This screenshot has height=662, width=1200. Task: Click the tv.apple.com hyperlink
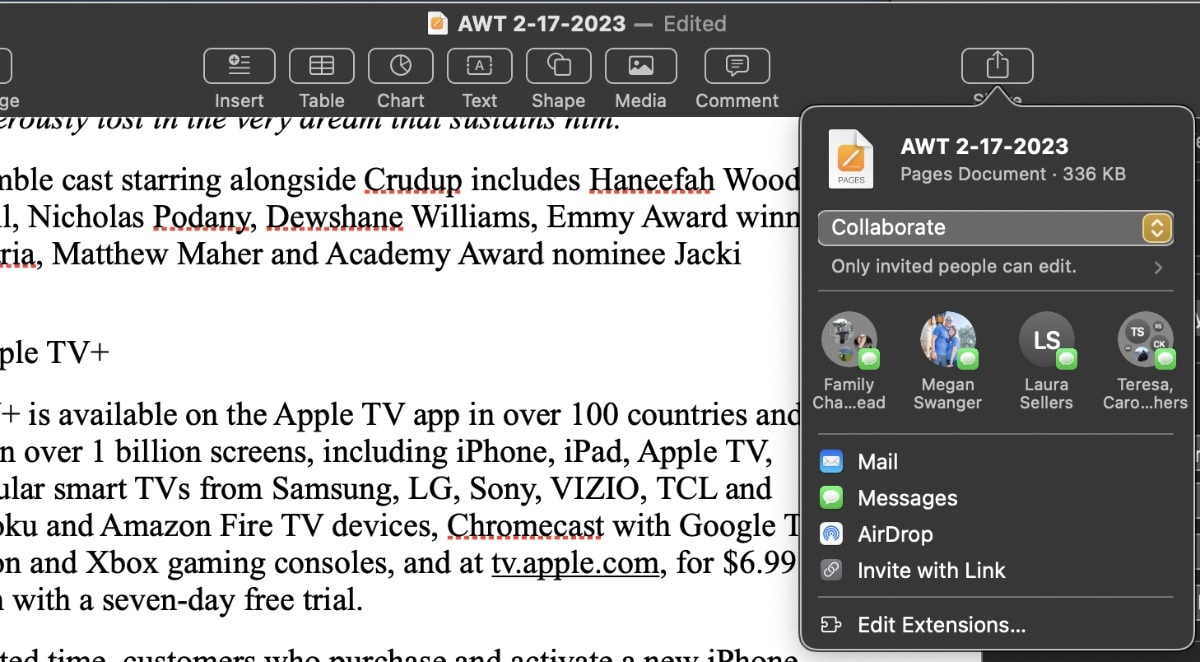pos(575,564)
